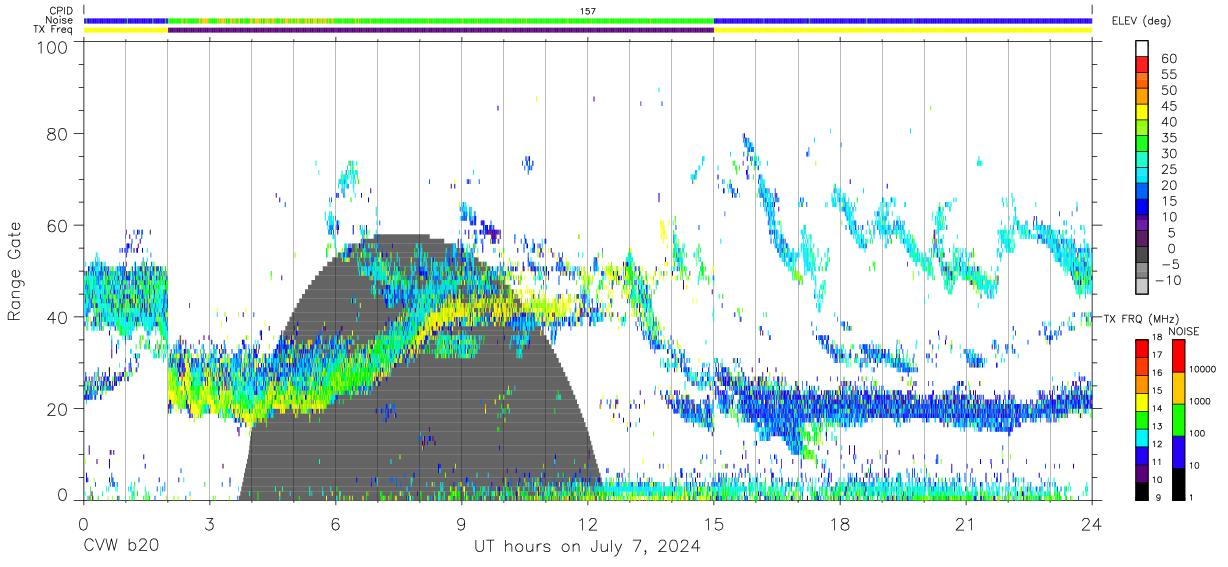Click the ELEV (deg) colorbar title
The image size is (1228, 567).
point(1141,21)
